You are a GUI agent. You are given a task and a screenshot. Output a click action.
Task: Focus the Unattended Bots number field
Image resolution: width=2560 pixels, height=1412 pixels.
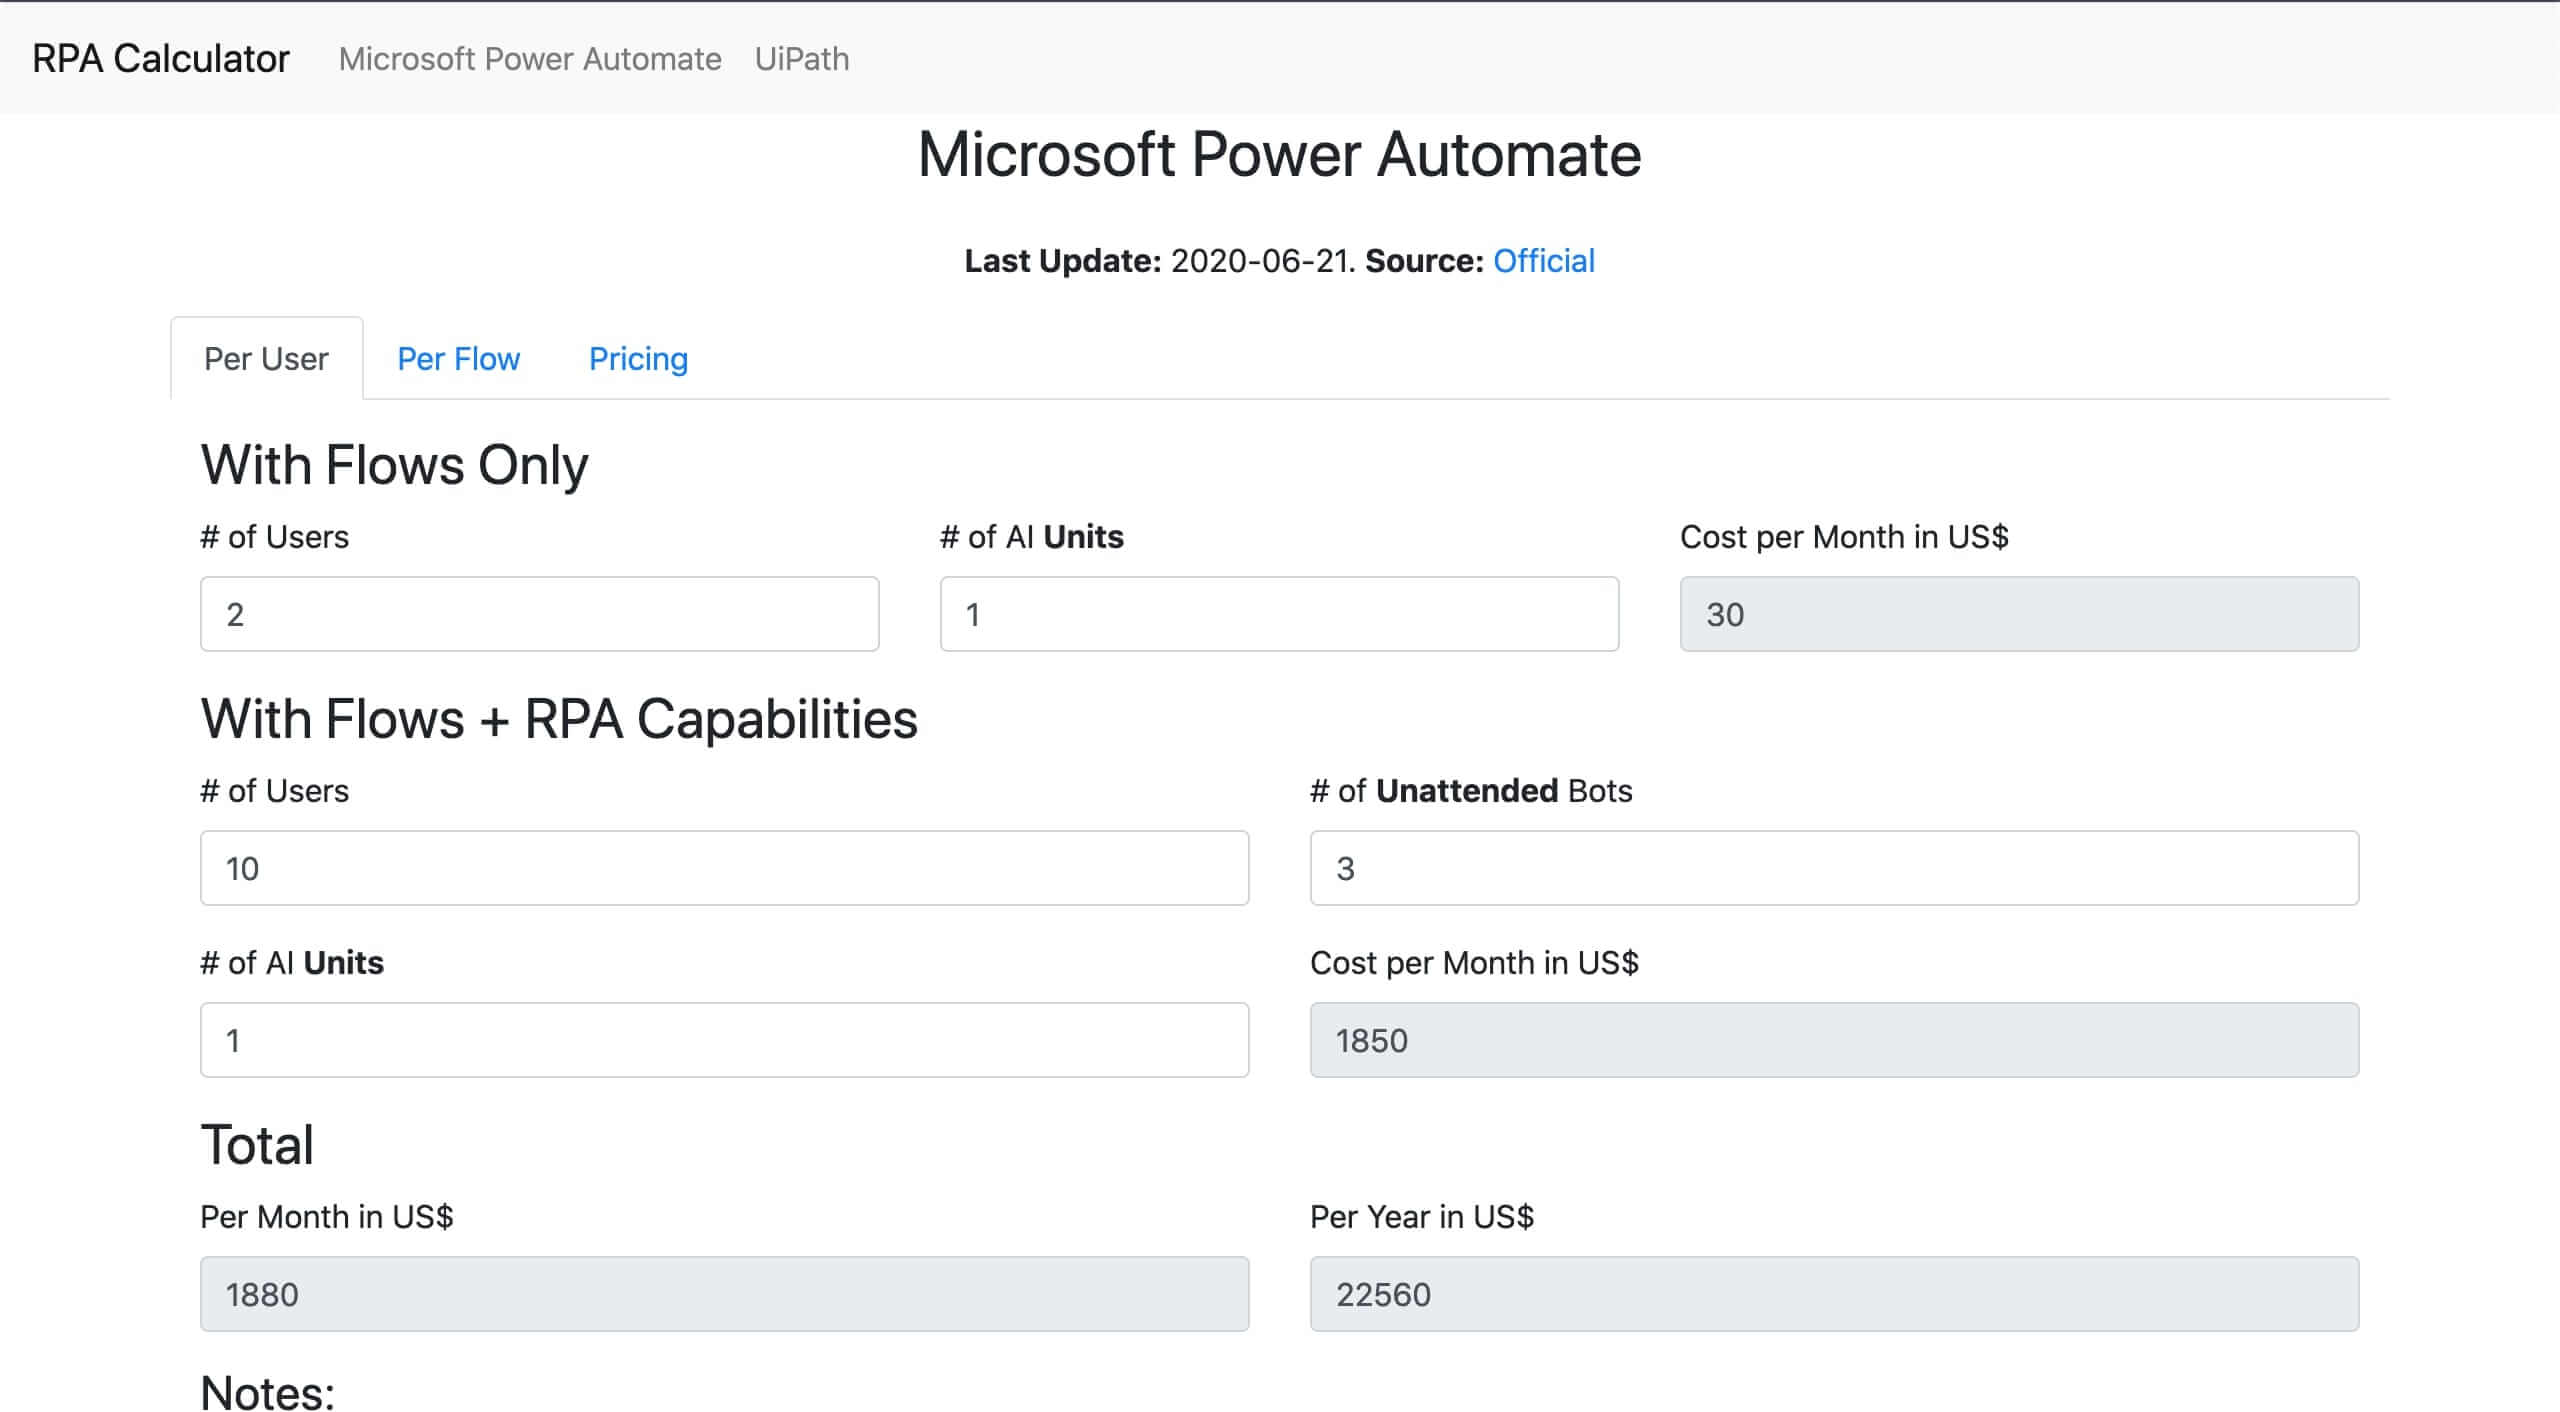(1834, 868)
